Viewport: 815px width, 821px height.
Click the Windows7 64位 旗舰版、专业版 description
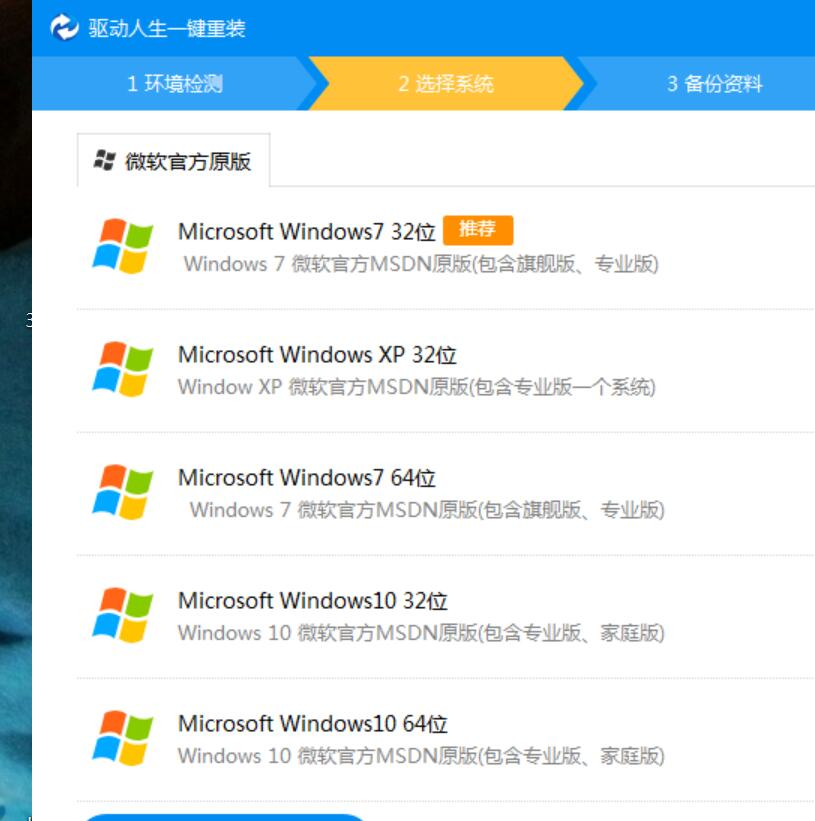pyautogui.click(x=427, y=510)
